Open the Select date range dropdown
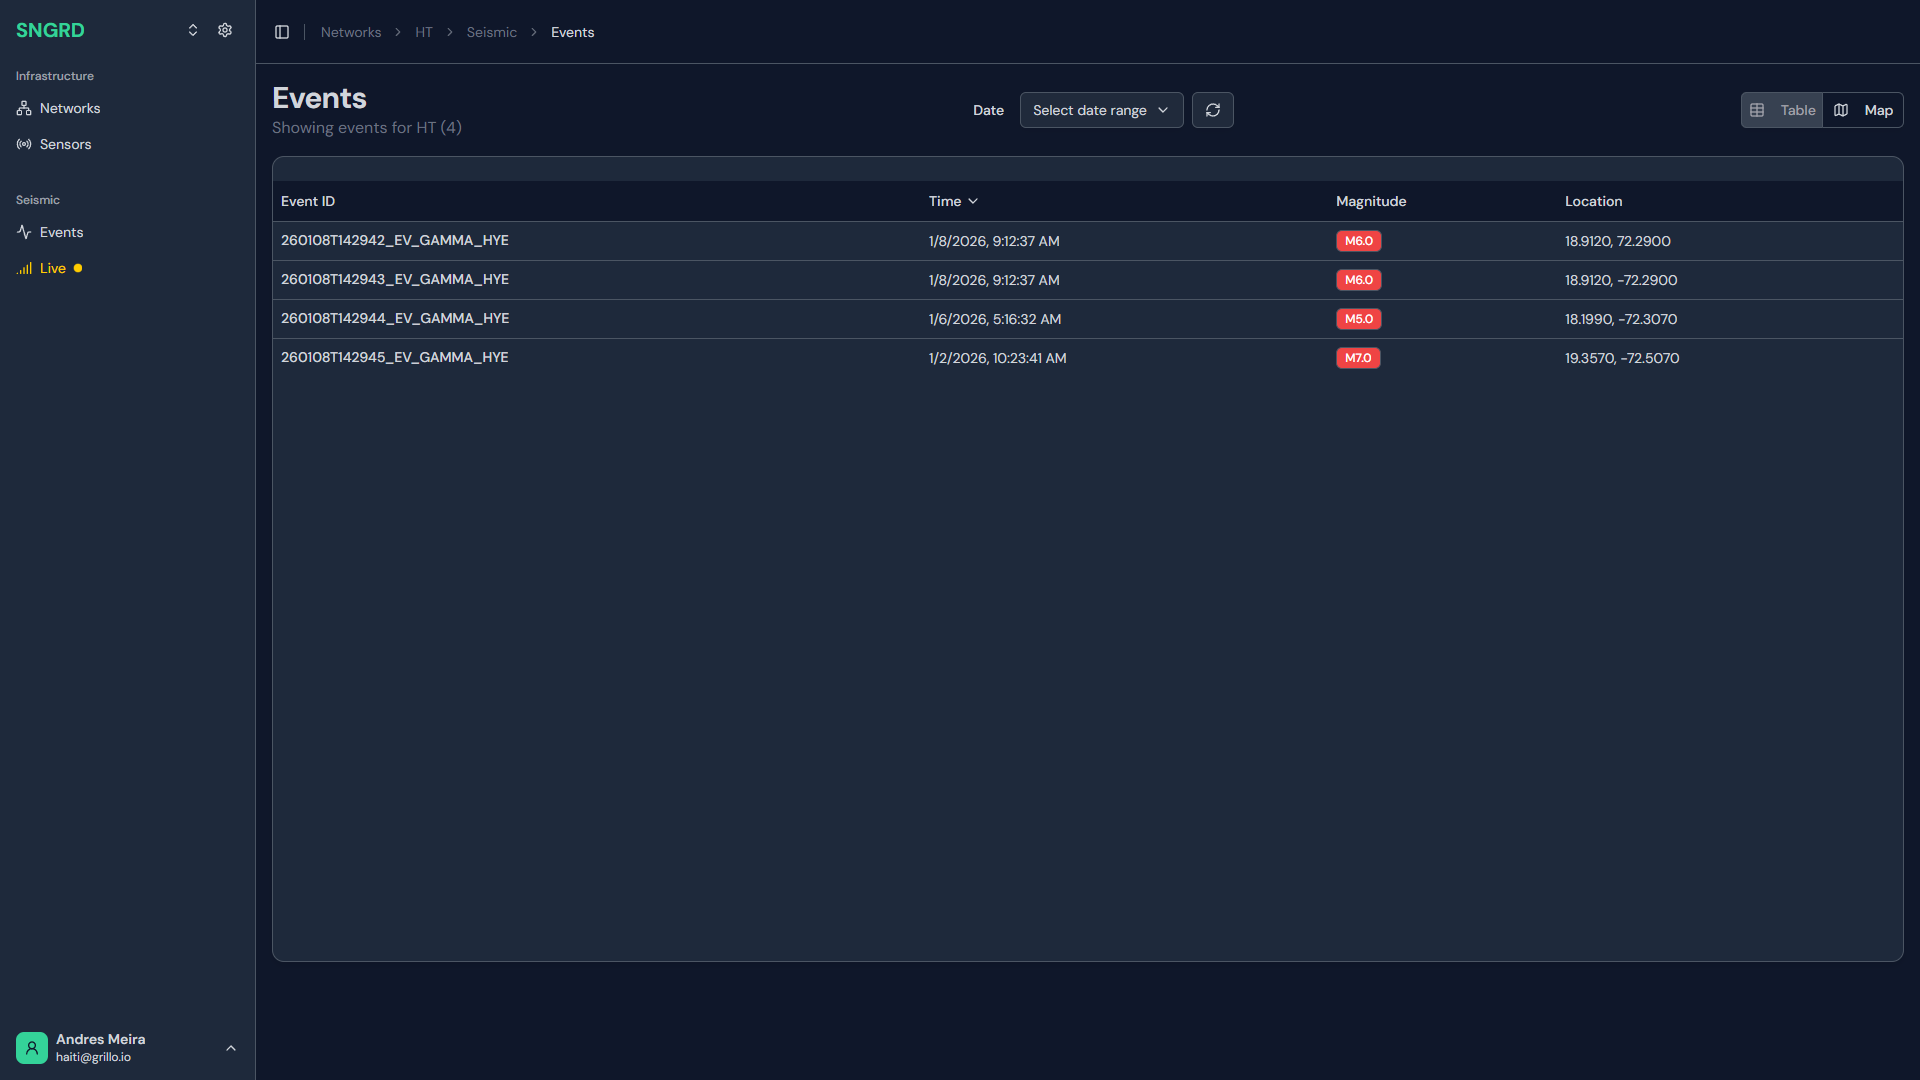1920x1080 pixels. pyautogui.click(x=1100, y=110)
